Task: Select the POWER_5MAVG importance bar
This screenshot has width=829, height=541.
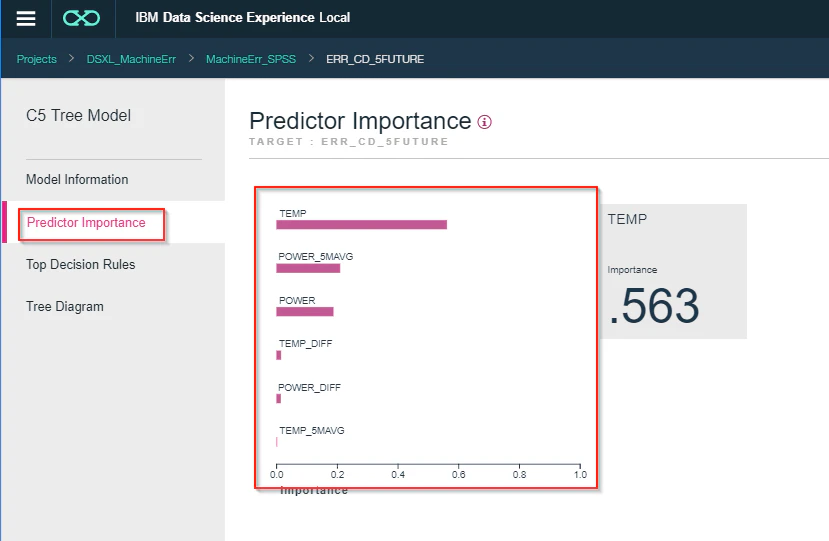Action: click(x=308, y=268)
